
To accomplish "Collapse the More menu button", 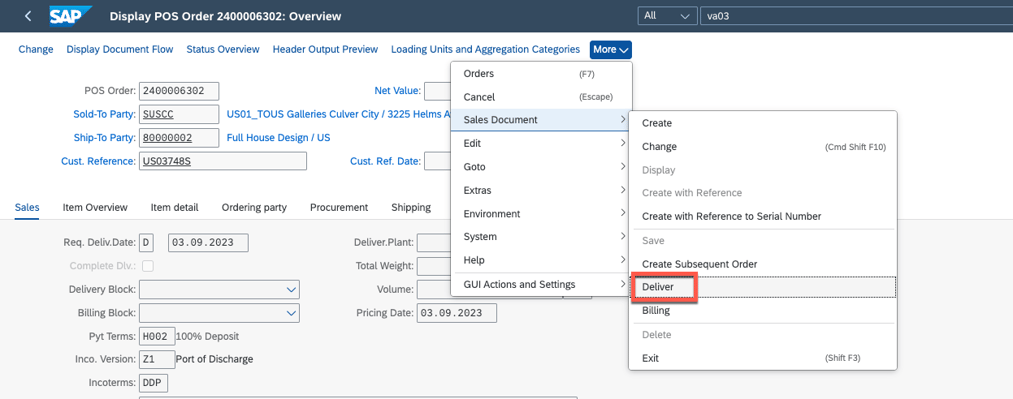I will tap(611, 50).
